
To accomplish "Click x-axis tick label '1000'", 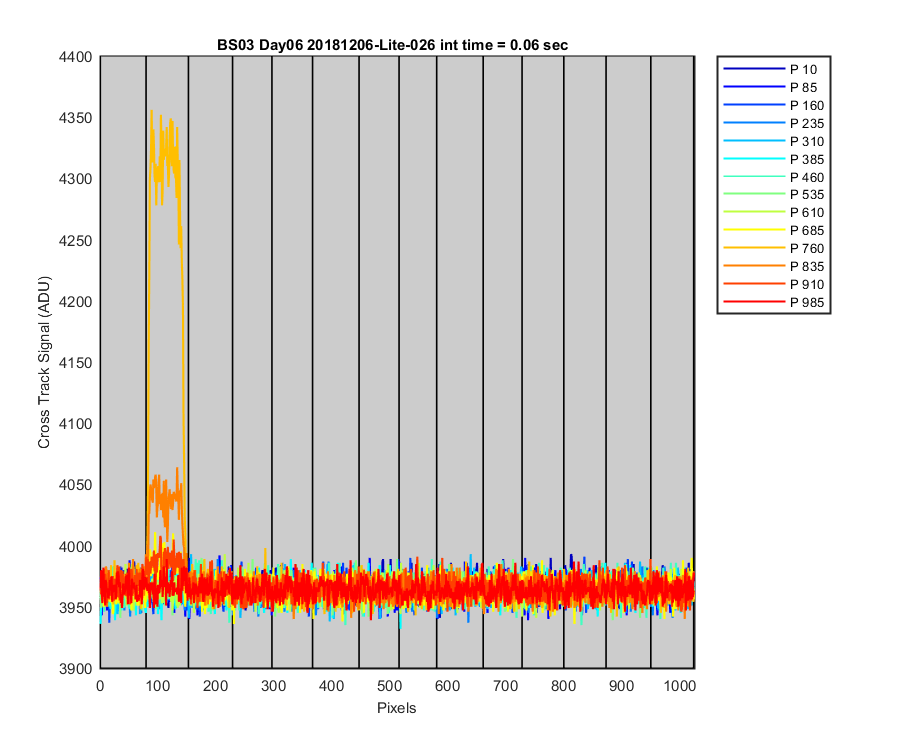I will click(x=680, y=686).
